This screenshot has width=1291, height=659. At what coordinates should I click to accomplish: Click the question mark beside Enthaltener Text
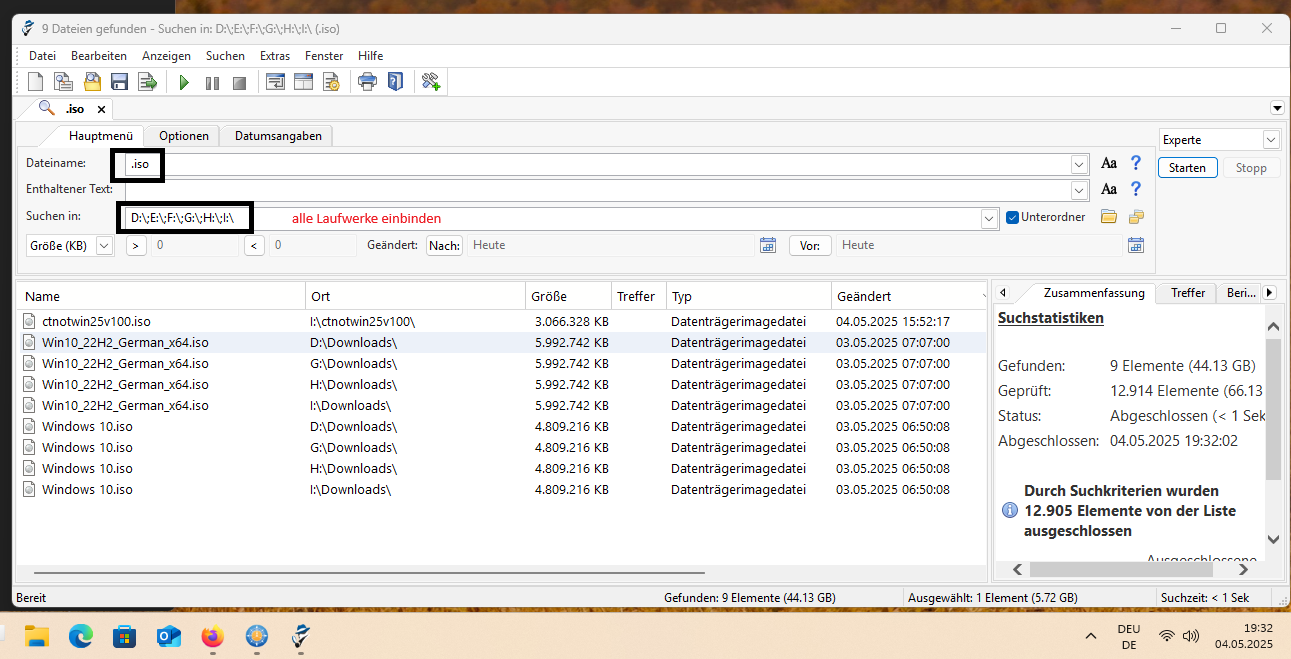click(x=1136, y=189)
